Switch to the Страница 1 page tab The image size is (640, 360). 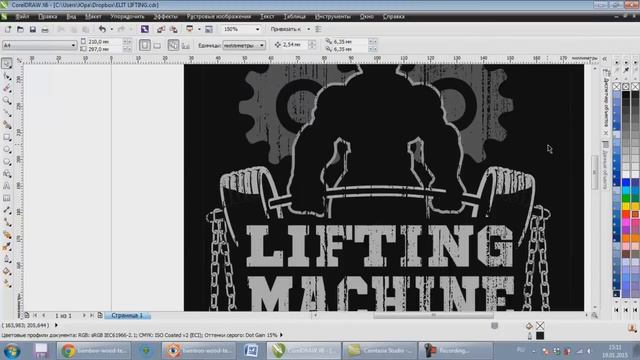tap(127, 316)
